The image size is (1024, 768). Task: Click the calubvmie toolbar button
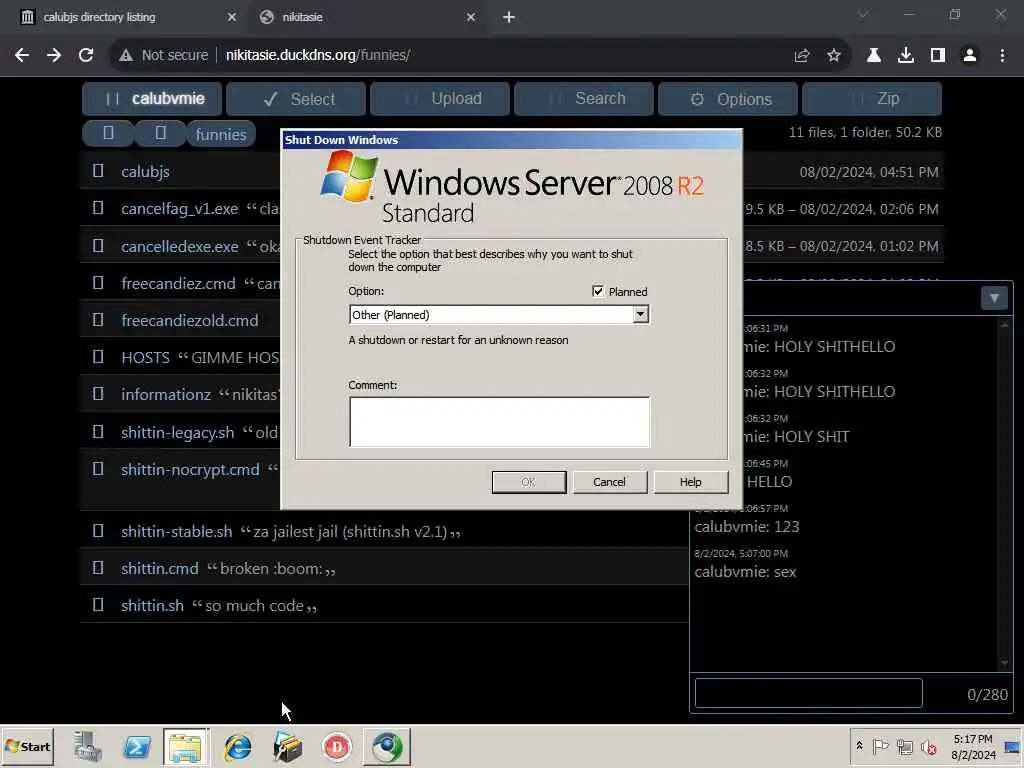[152, 99]
